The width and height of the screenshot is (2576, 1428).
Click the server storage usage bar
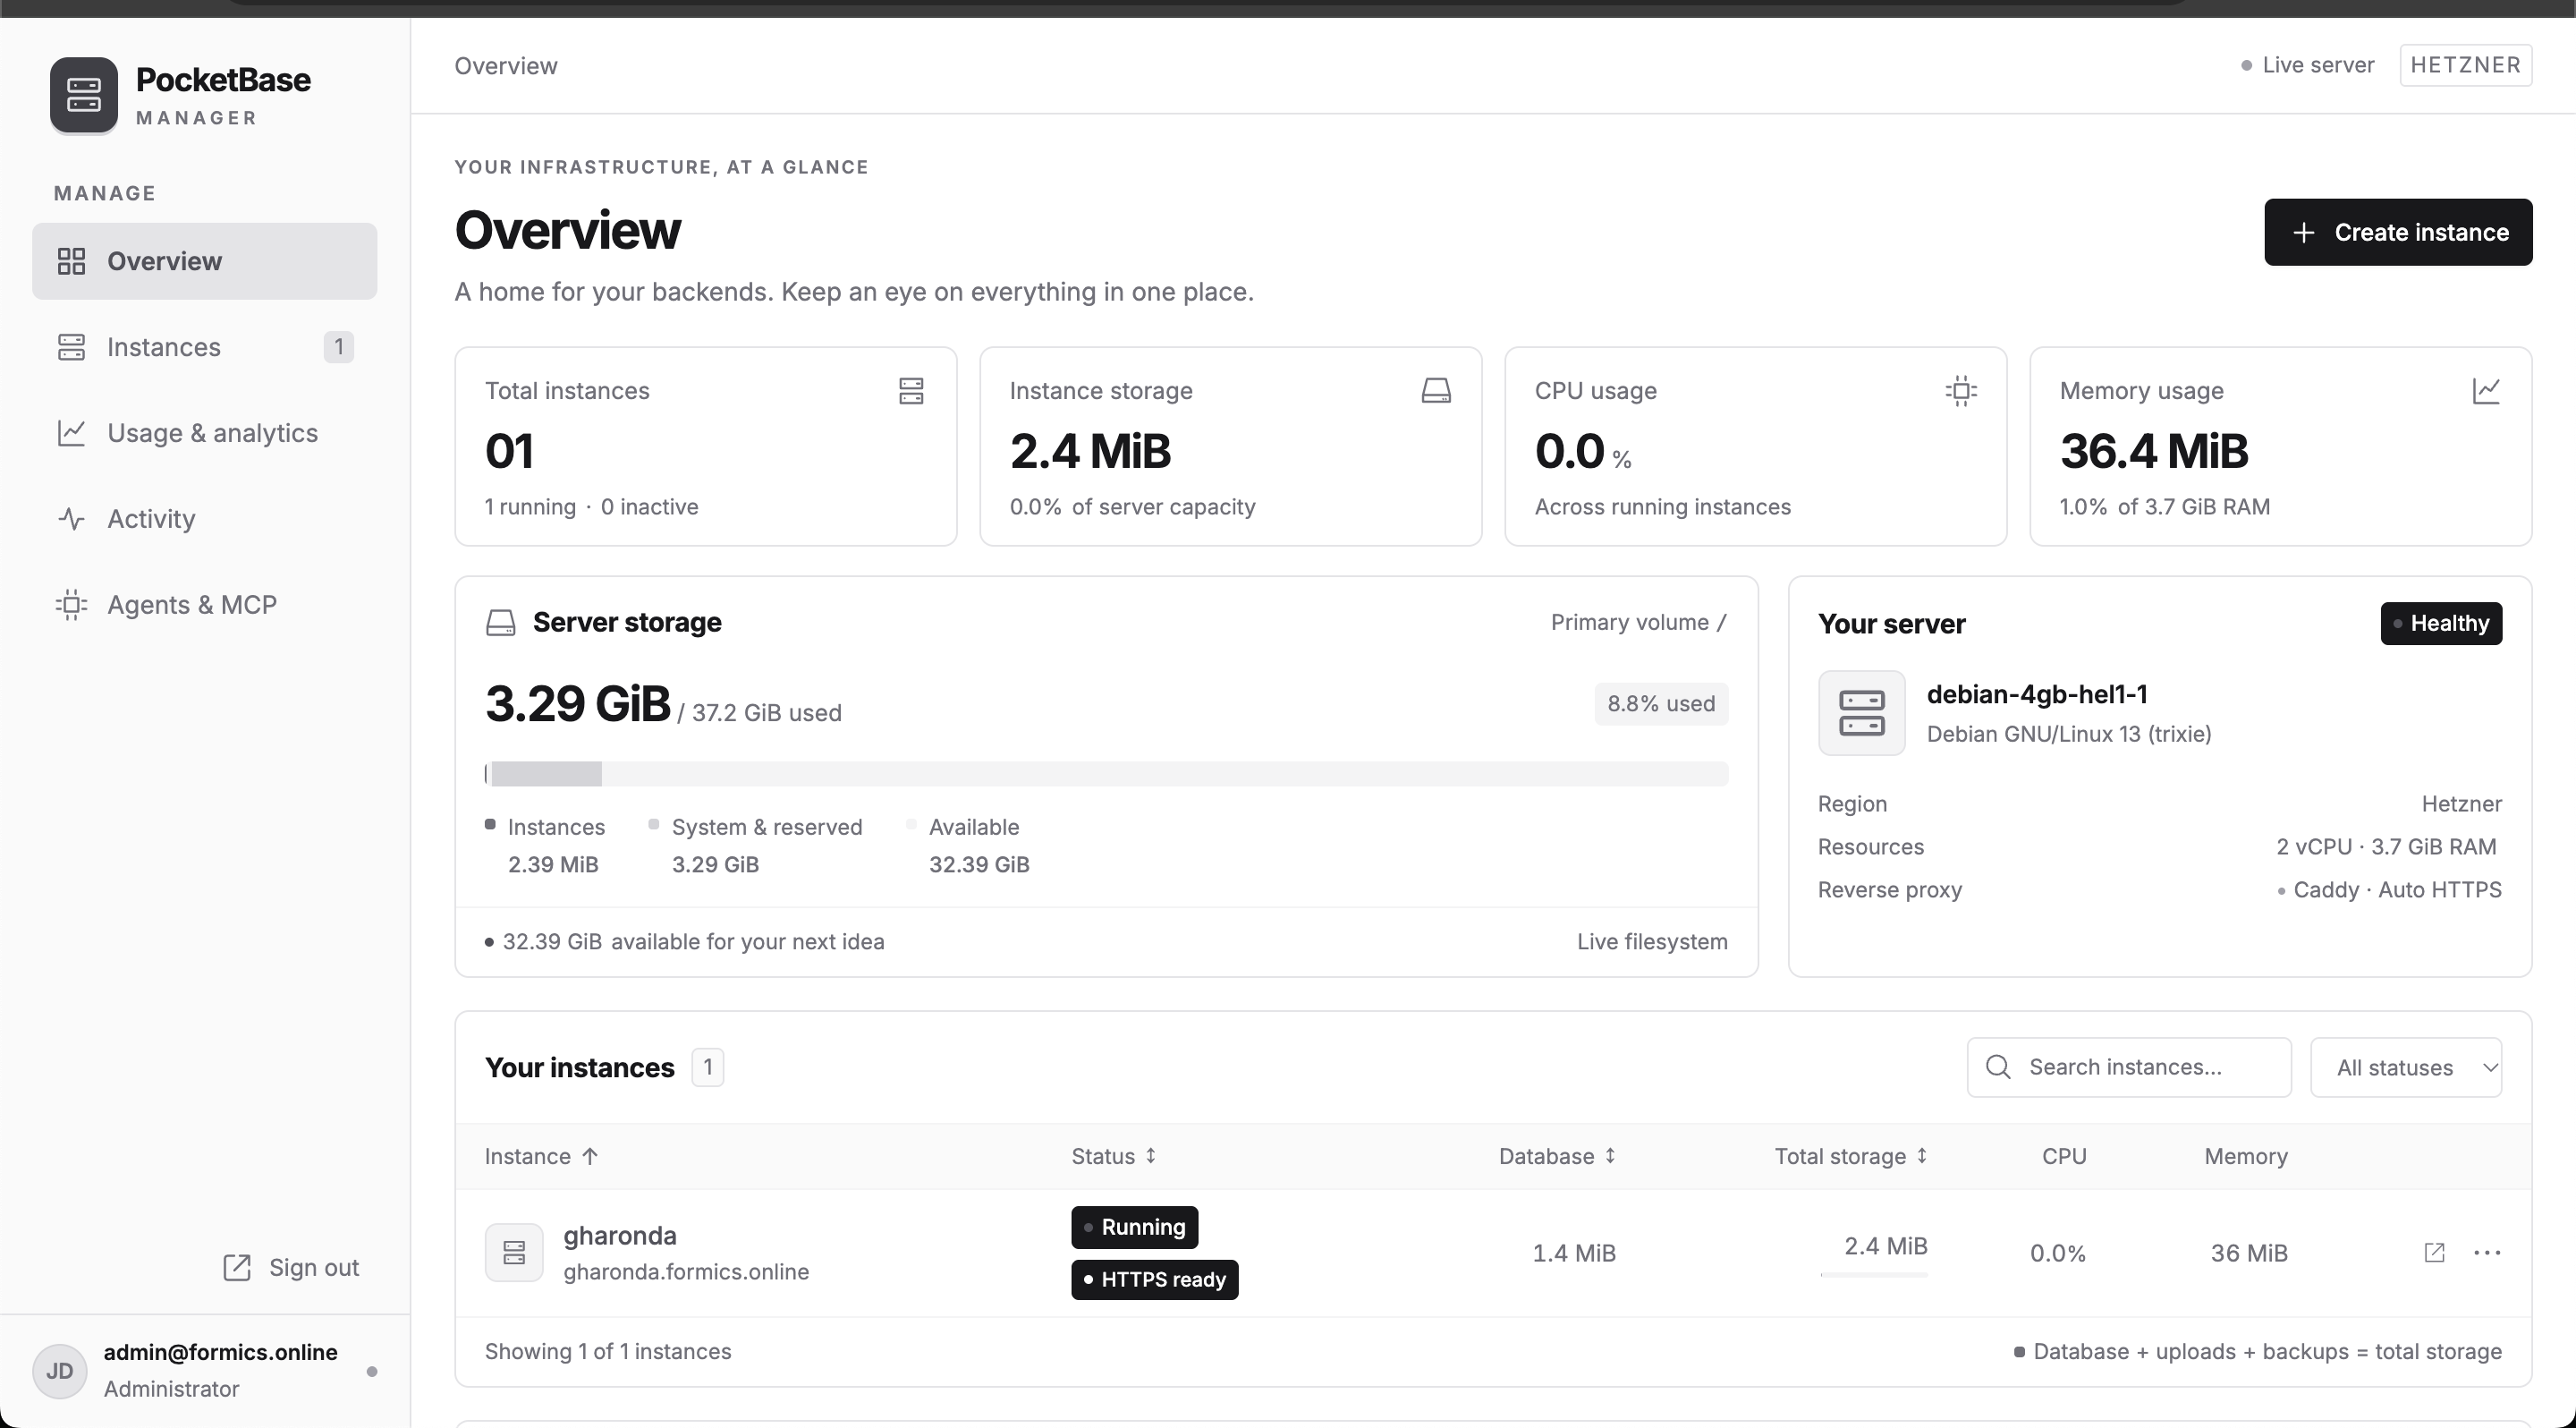(1106, 774)
